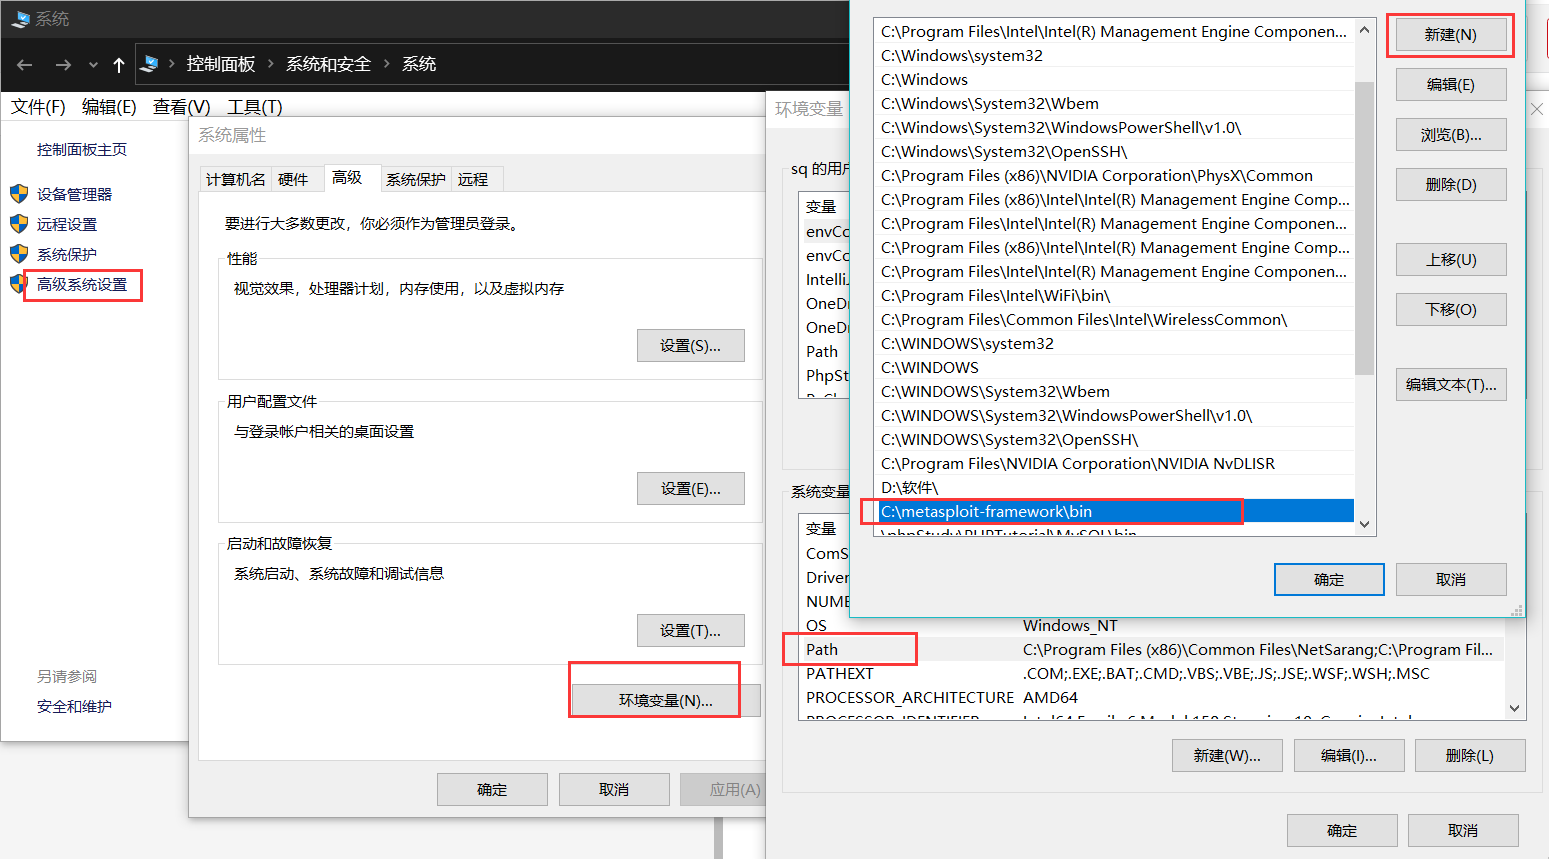
Task: Click the shield icon beside 系统保护
Action: tap(20, 254)
